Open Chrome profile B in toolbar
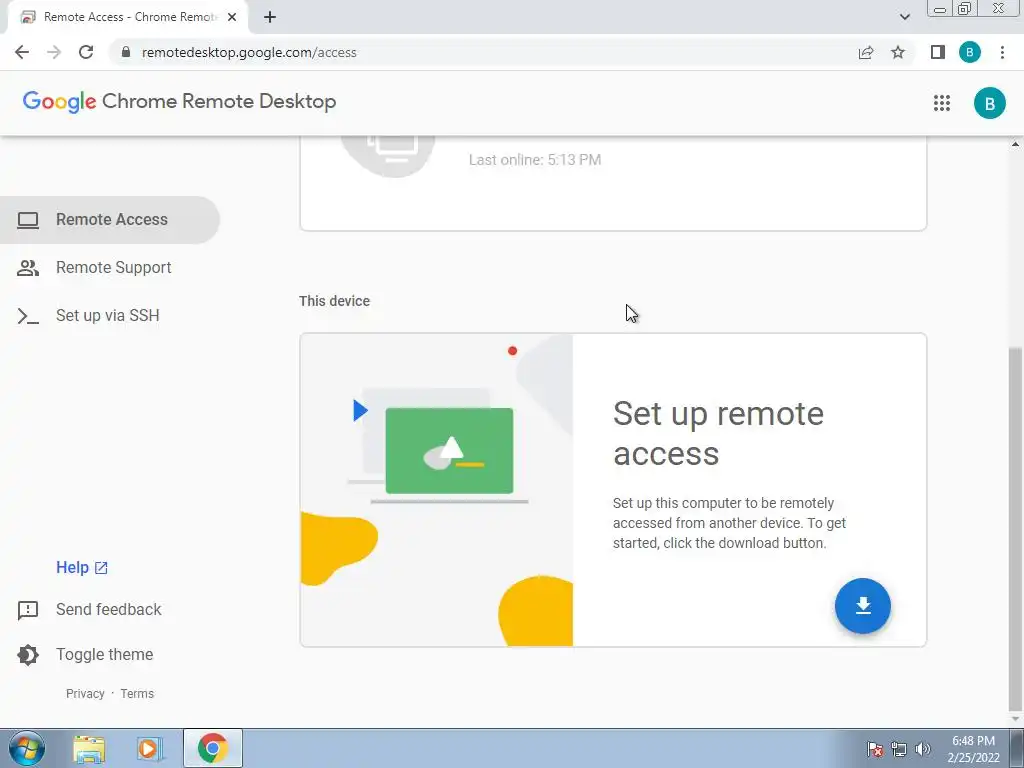 pos(970,52)
